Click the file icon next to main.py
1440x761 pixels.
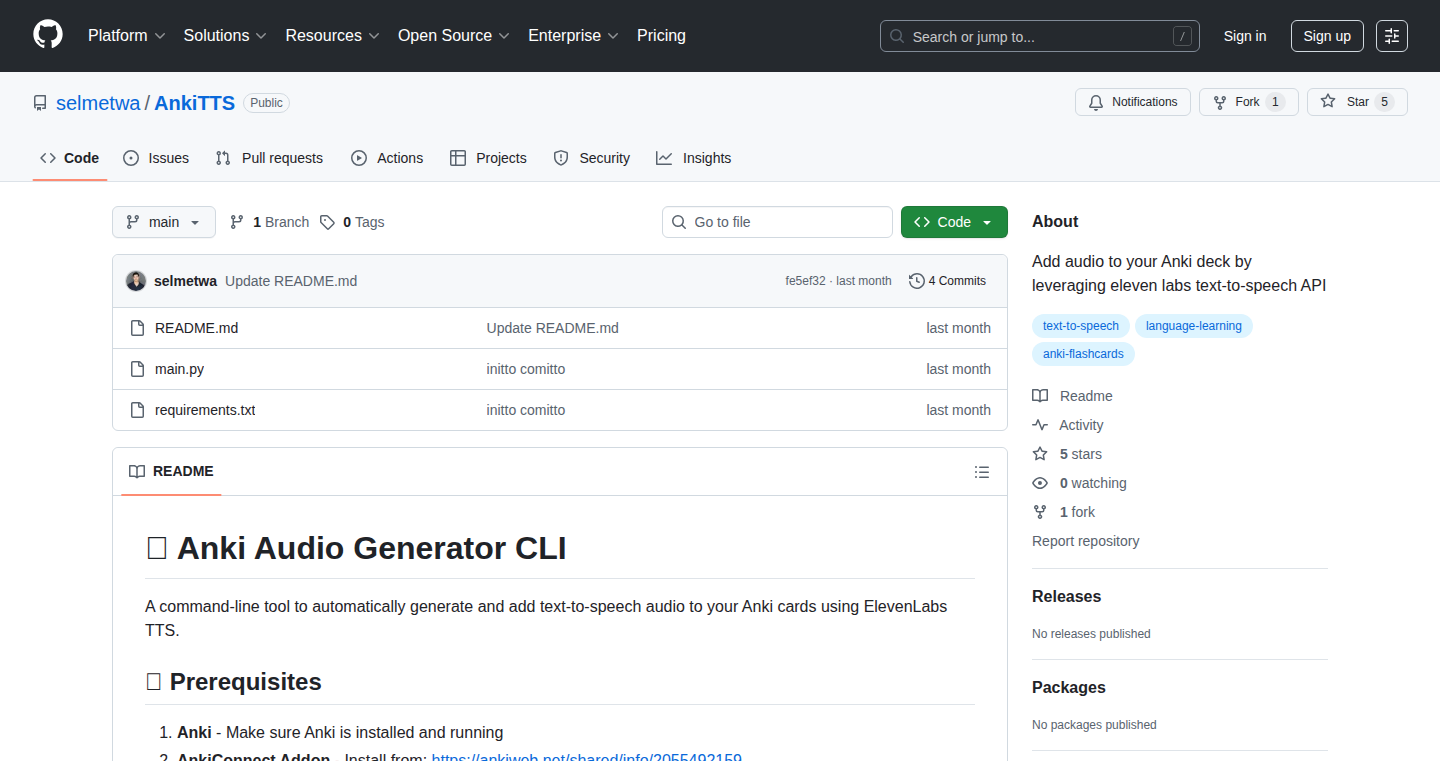click(x=138, y=369)
